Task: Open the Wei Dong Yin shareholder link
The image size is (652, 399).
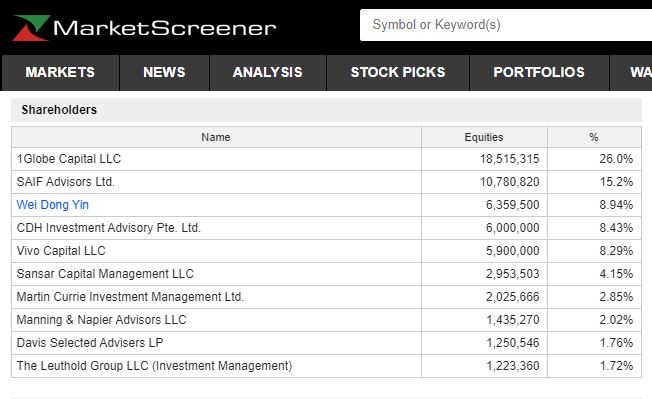Action: pyautogui.click(x=53, y=205)
